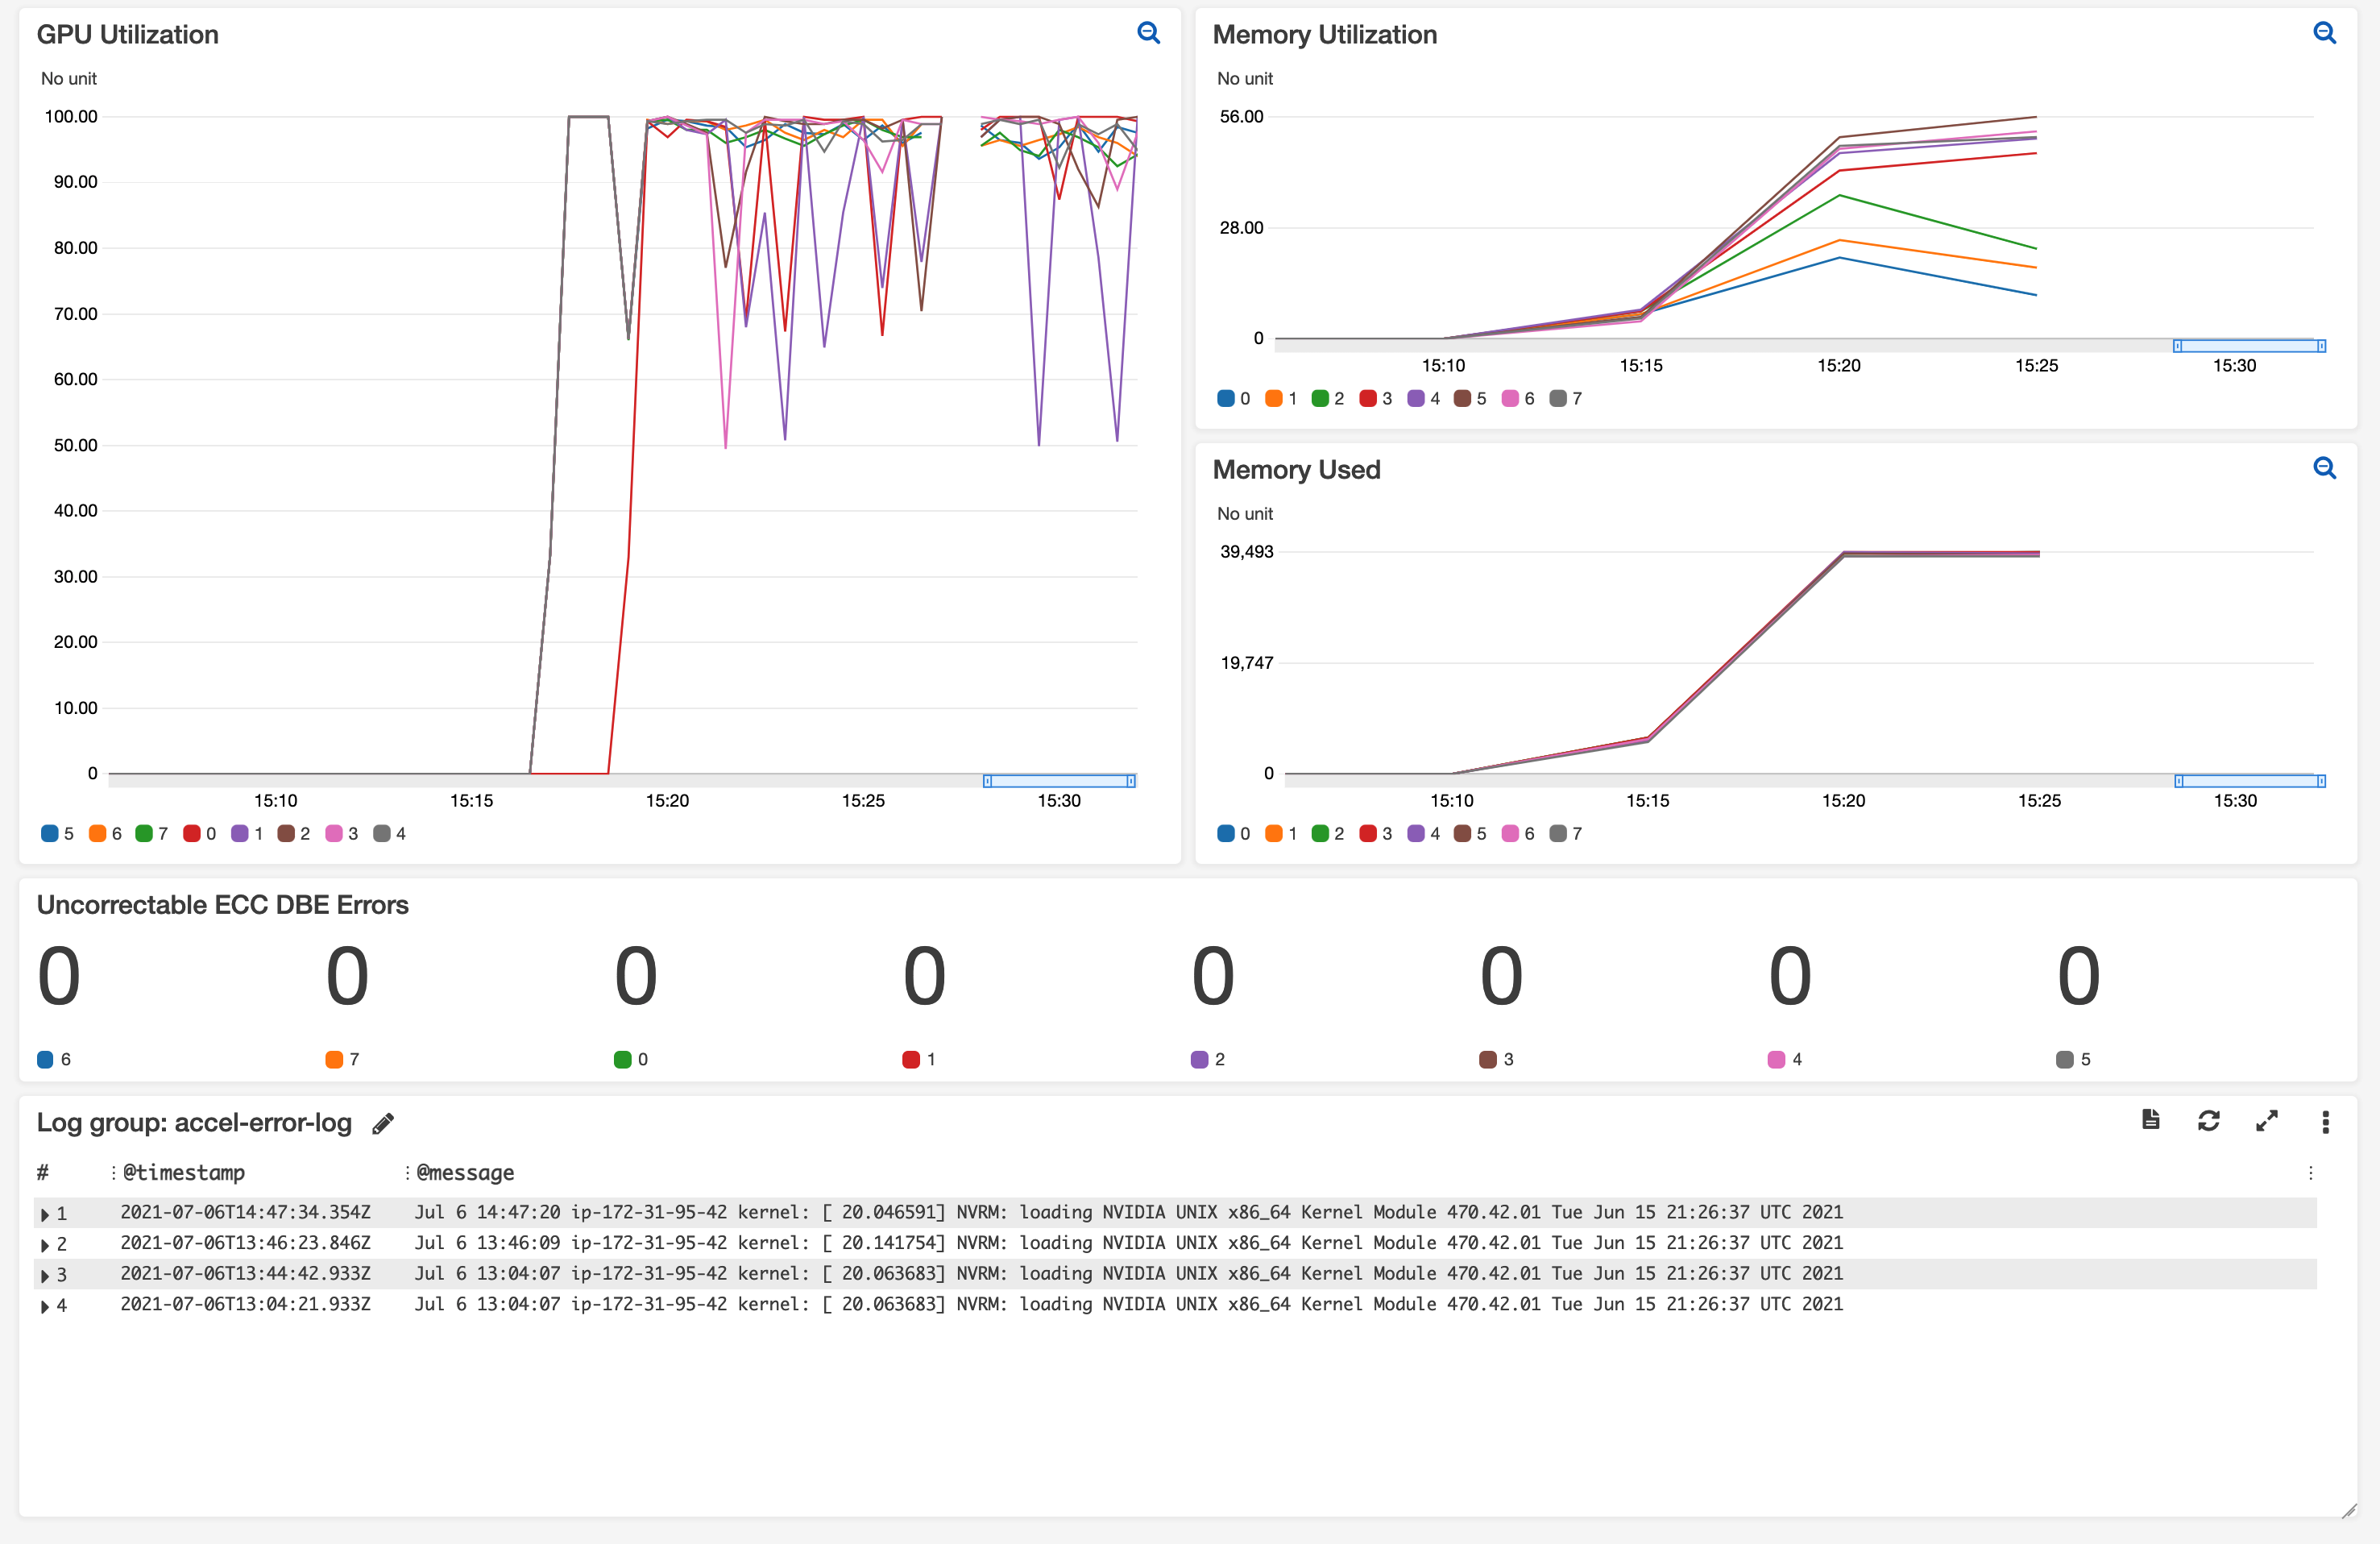Toggle series 7 in Memory Utilization legend
Viewport: 2380px width, 1544px height.
[x=1566, y=399]
